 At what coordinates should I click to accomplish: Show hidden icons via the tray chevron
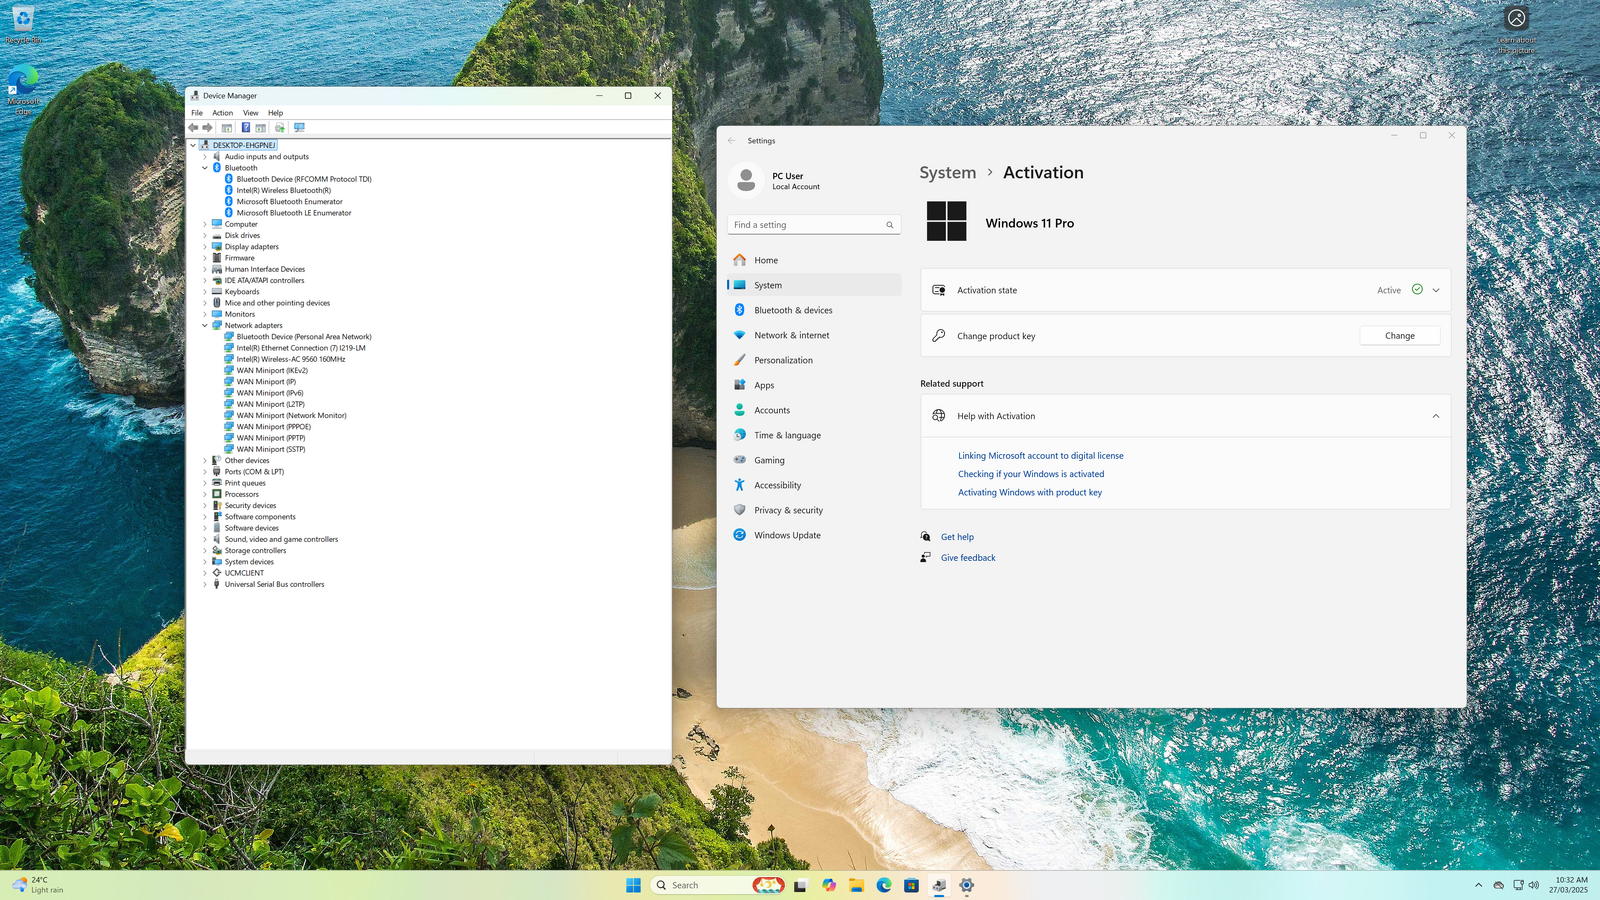click(x=1479, y=885)
